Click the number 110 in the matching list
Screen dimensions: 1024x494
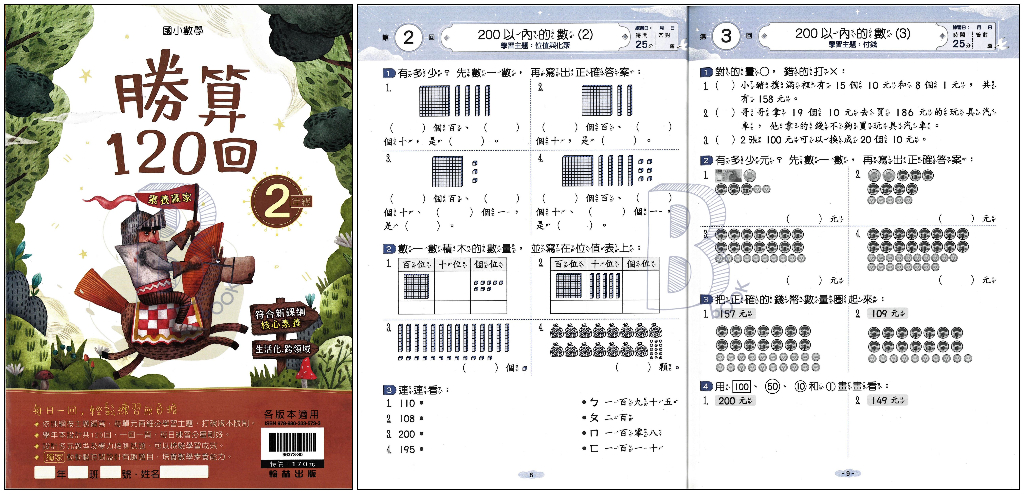click(x=406, y=403)
